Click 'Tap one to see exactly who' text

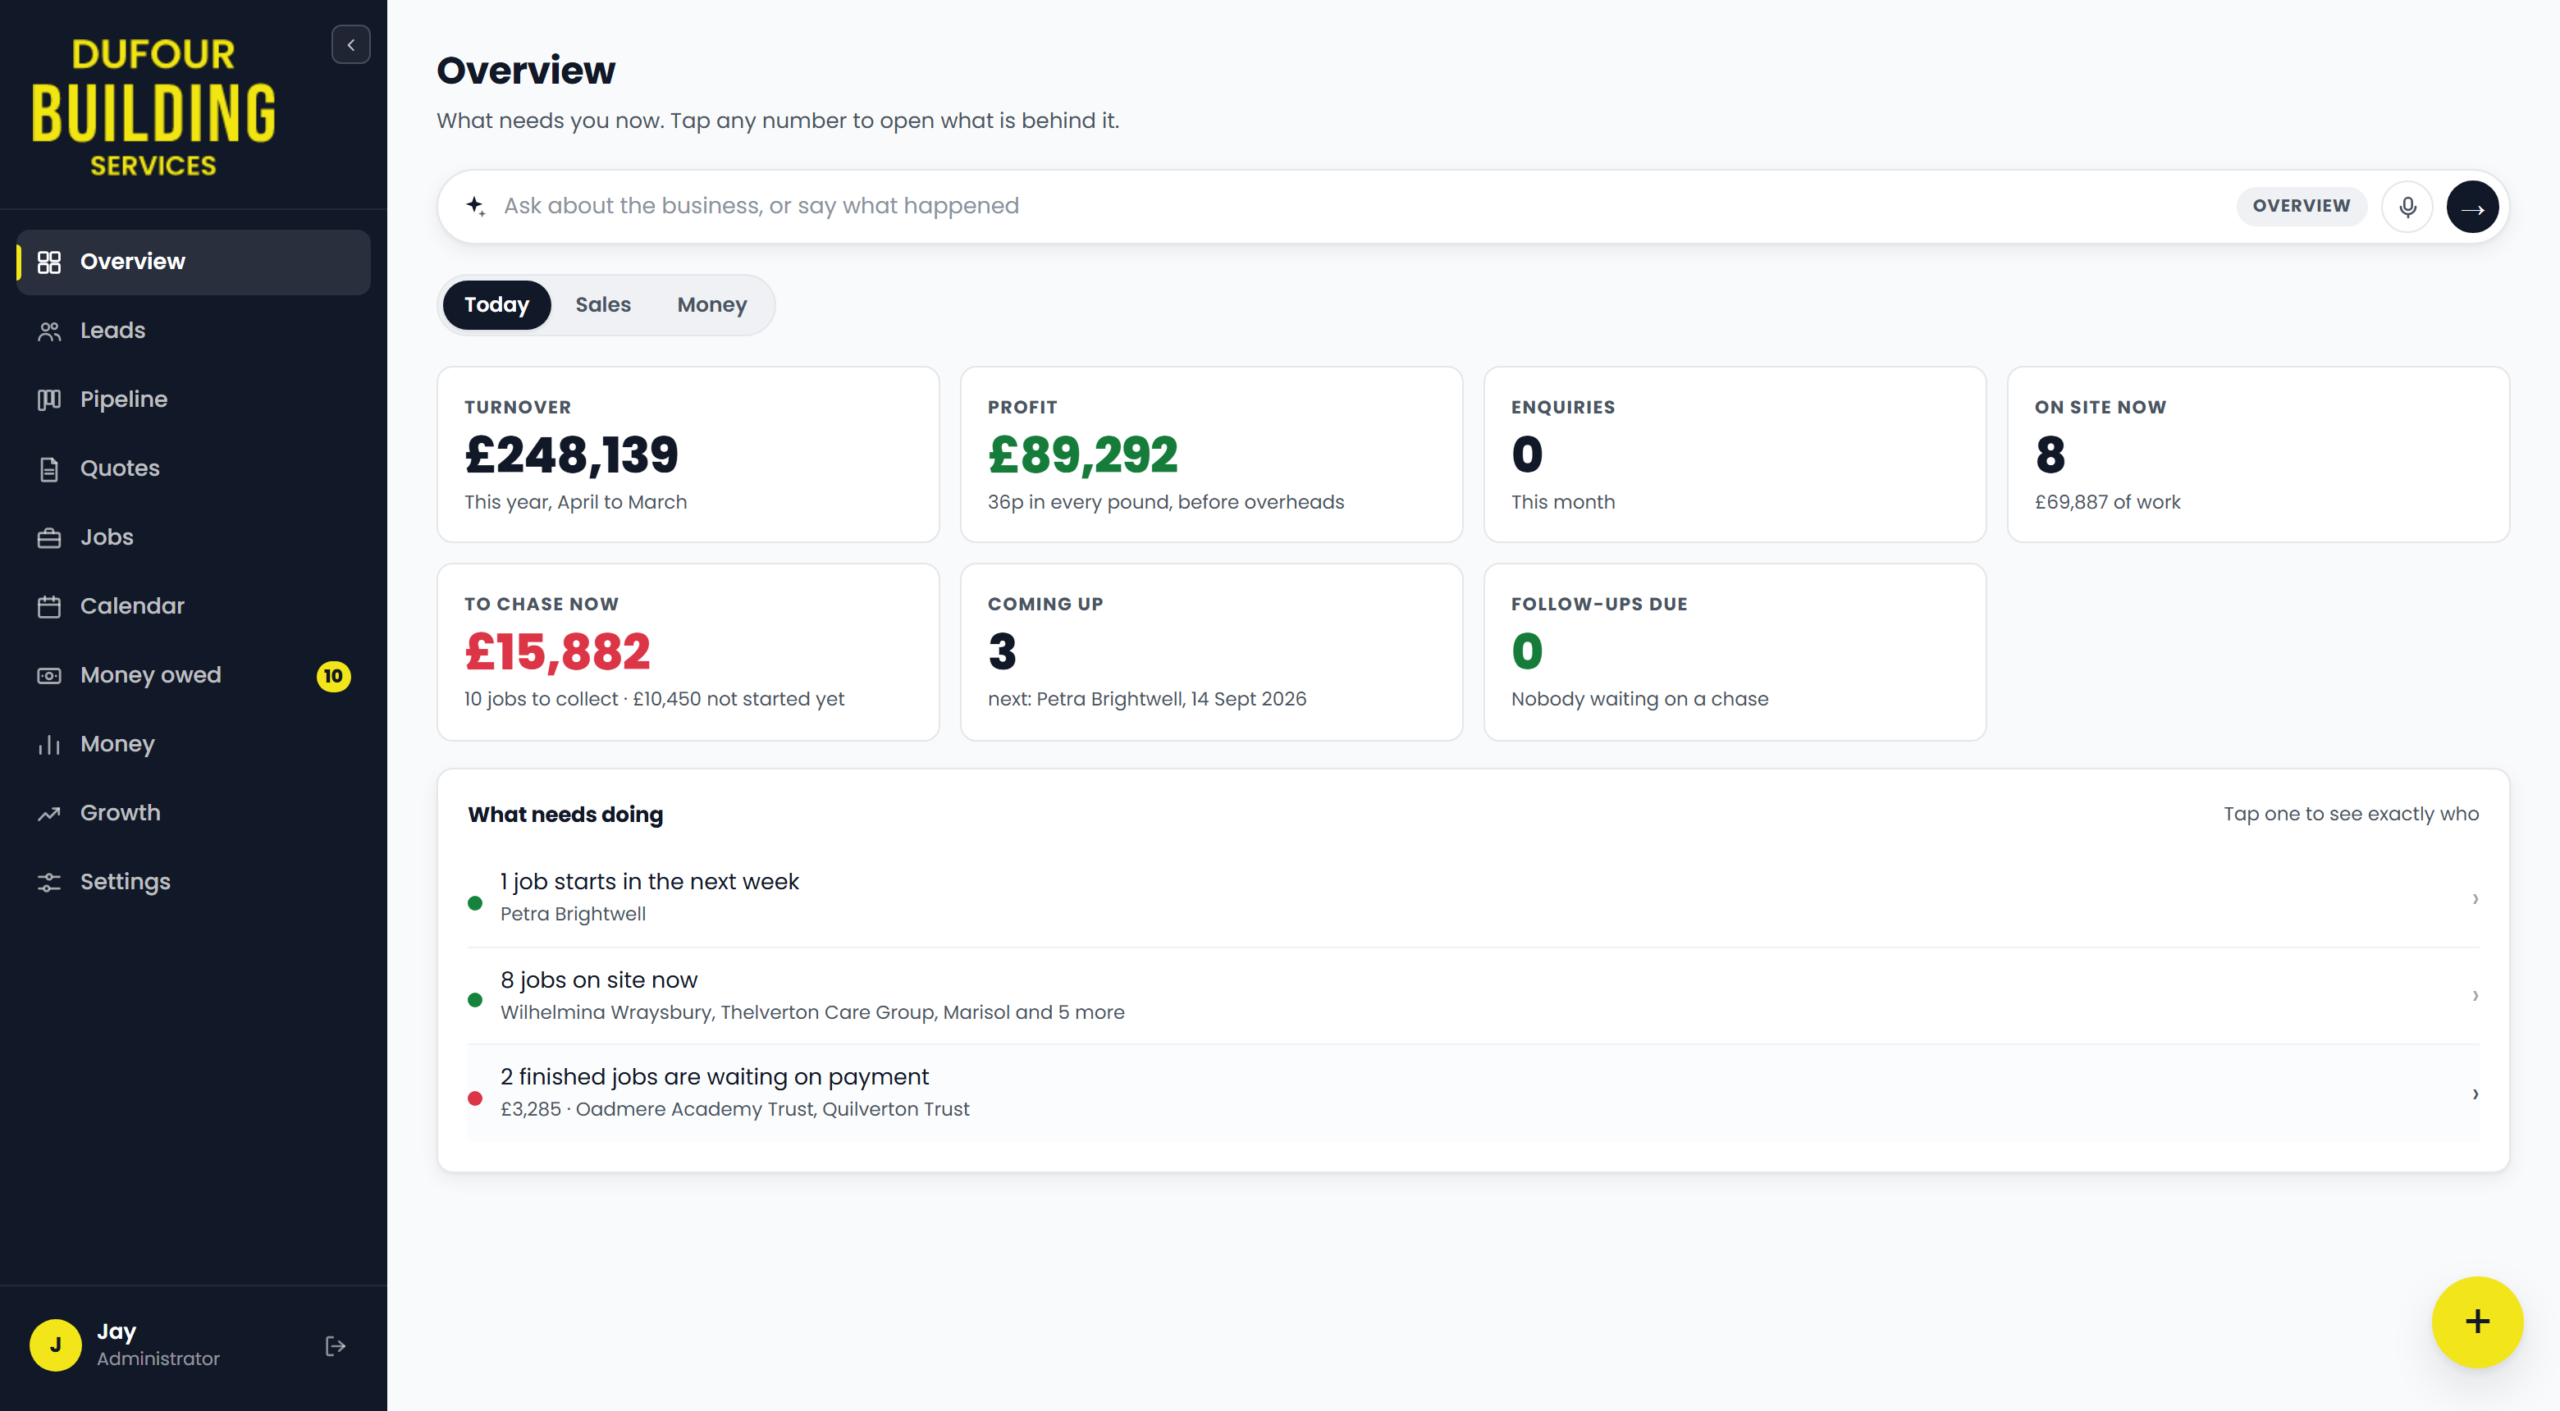tap(2351, 814)
